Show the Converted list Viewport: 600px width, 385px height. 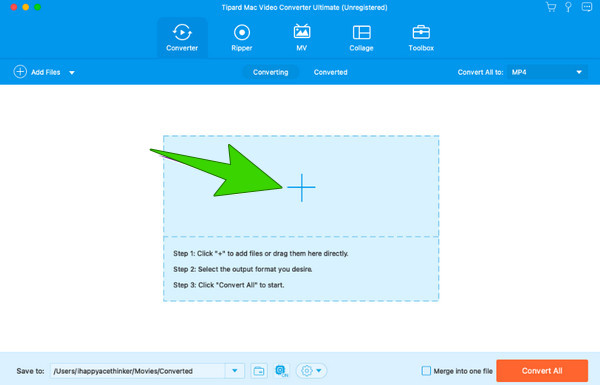(x=331, y=72)
